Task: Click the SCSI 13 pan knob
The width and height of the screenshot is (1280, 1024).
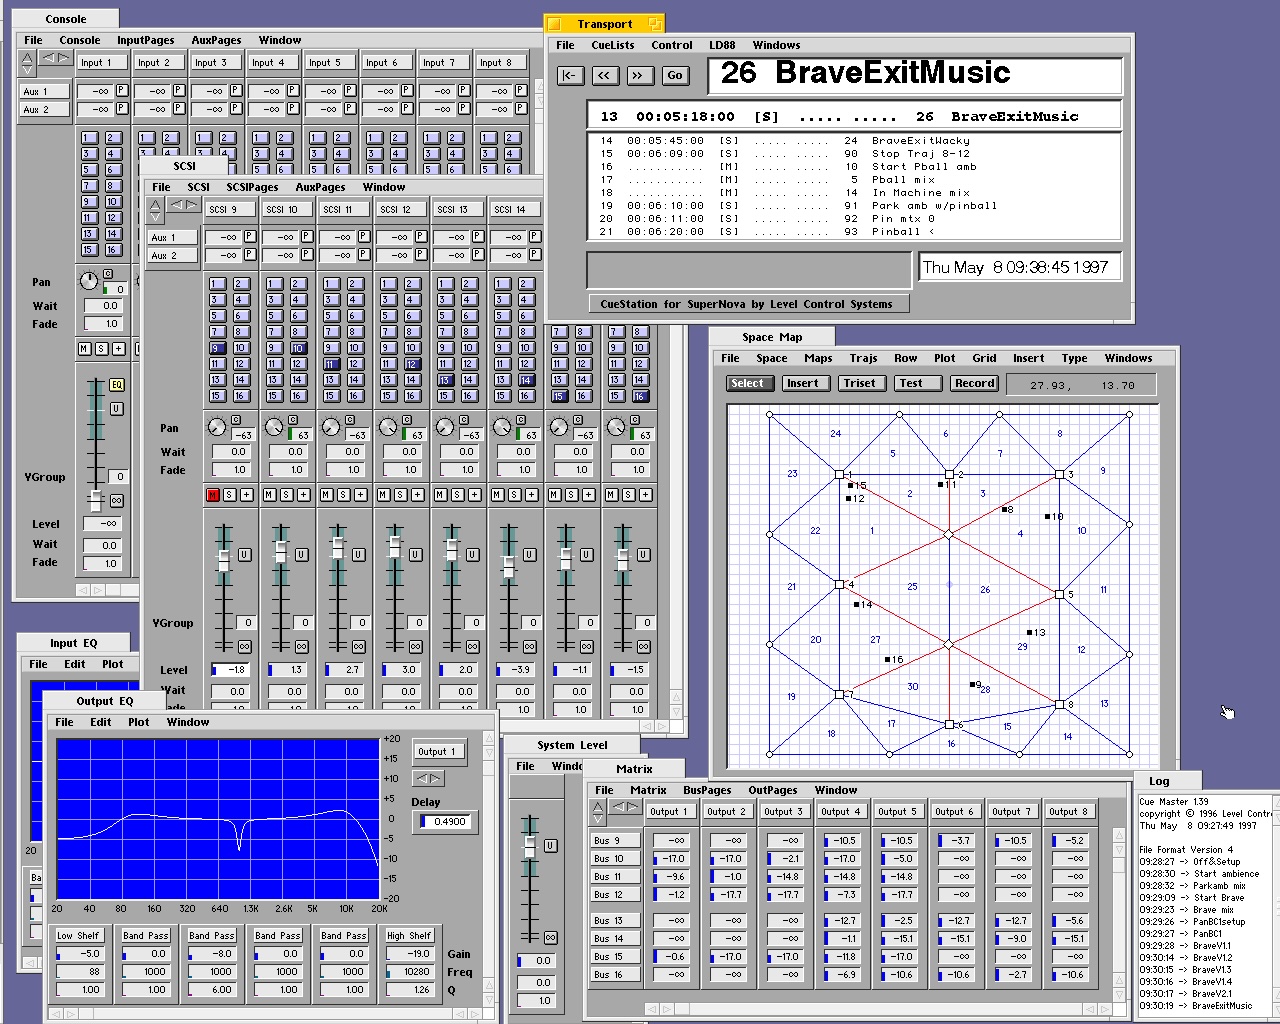Action: click(444, 428)
